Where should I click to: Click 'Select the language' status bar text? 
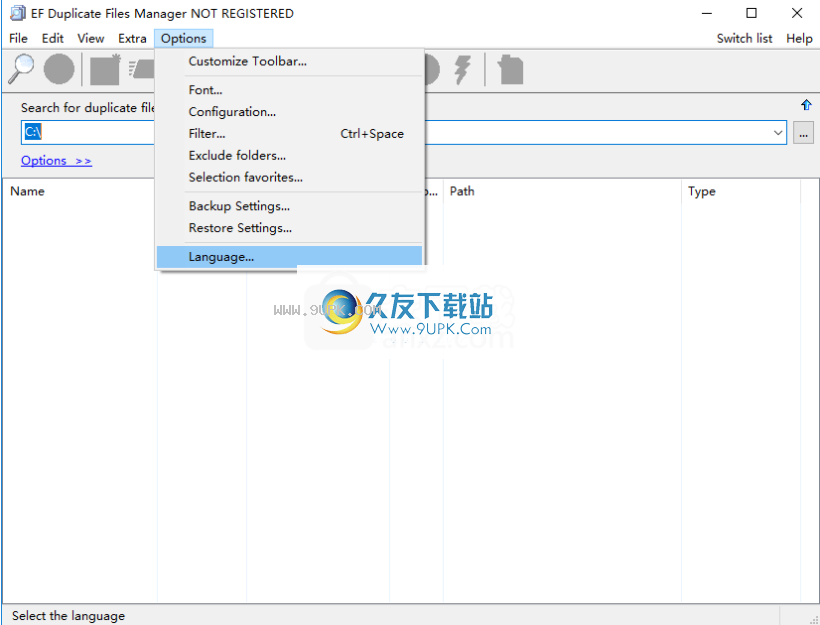pyautogui.click(x=69, y=616)
